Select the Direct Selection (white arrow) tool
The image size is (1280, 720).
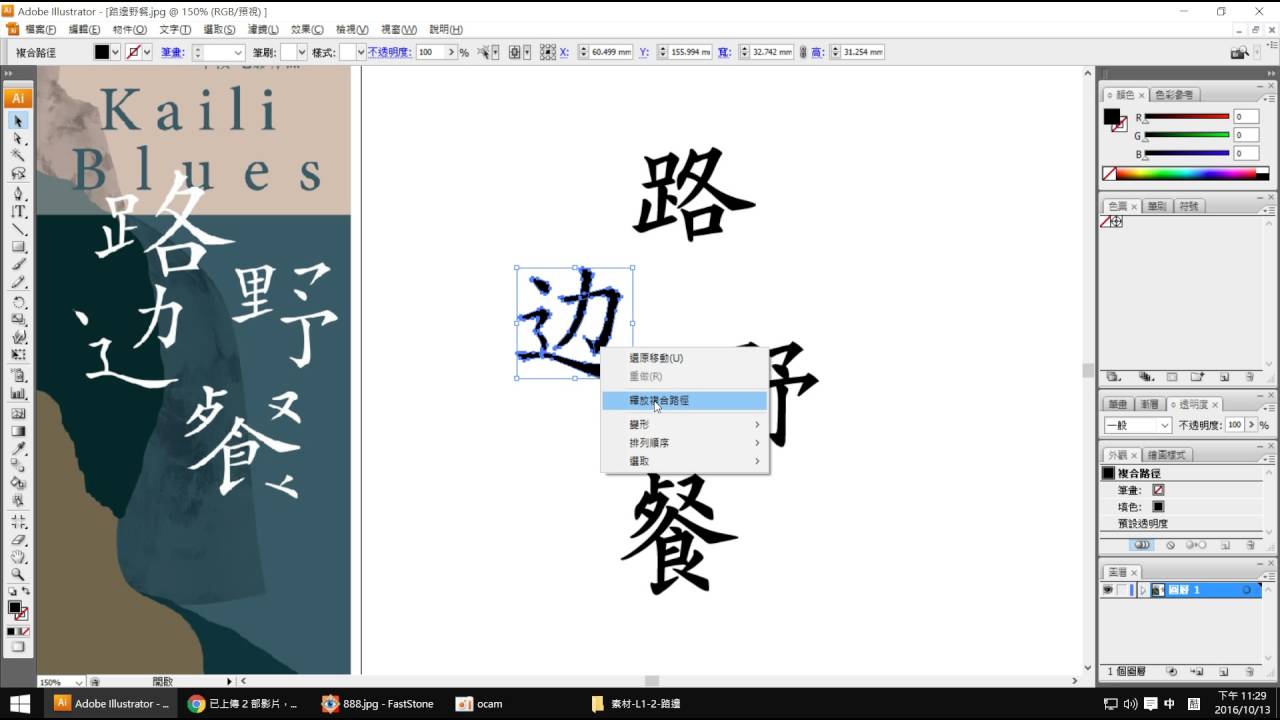pyautogui.click(x=18, y=139)
